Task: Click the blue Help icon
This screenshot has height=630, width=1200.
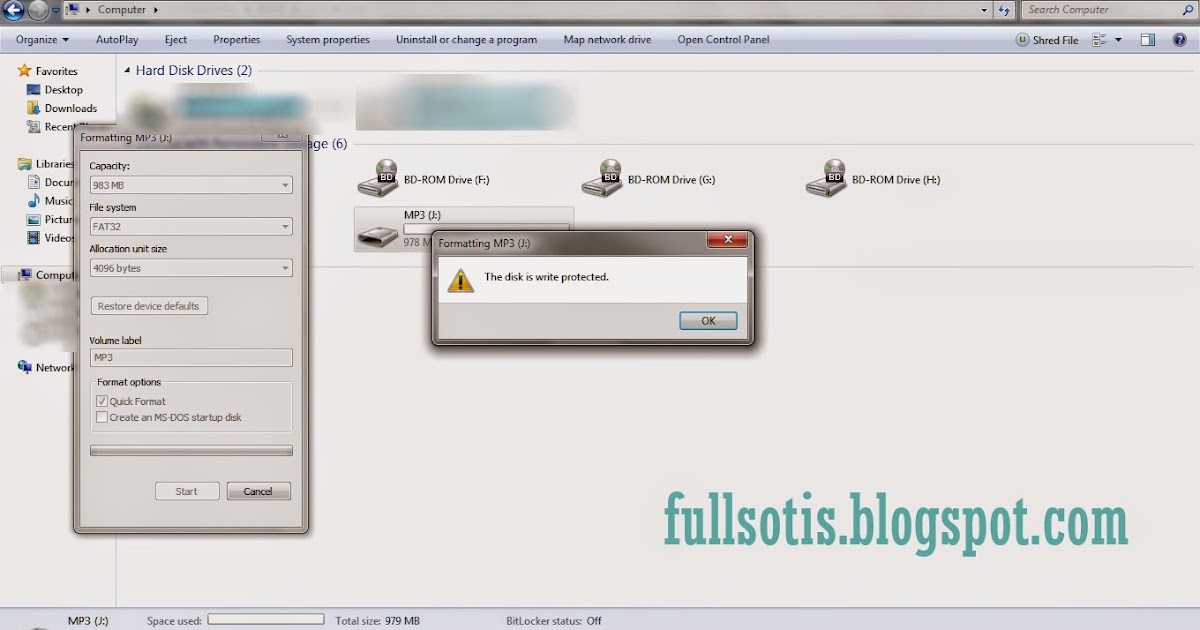Action: point(1180,40)
